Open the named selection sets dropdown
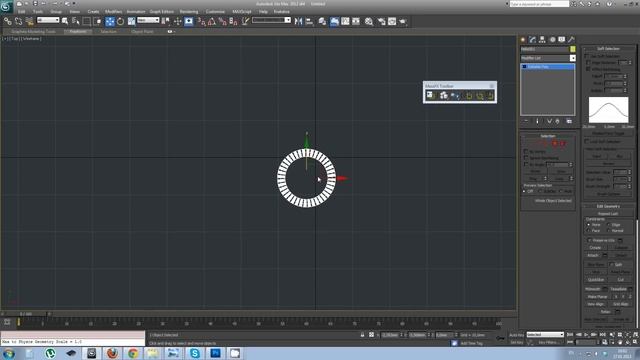The width and height of the screenshot is (640, 360). click(x=271, y=20)
